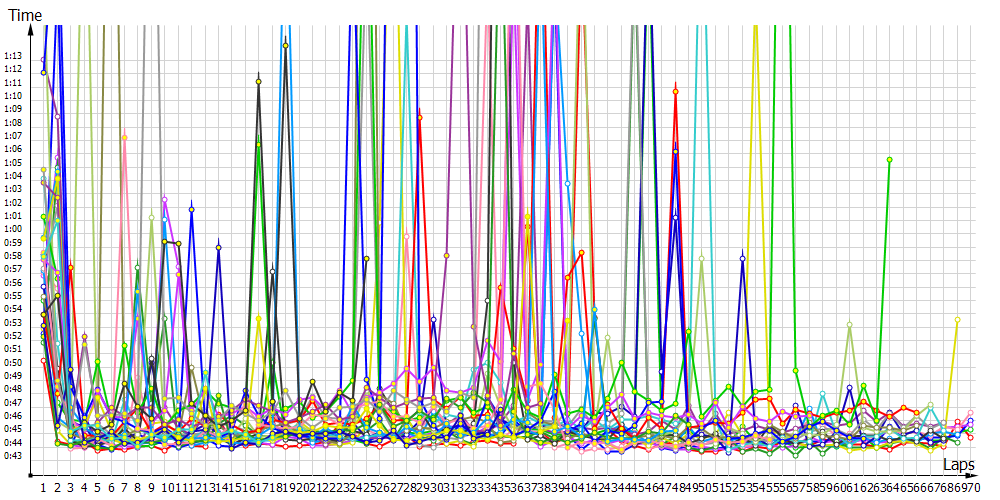Select the olive peak marker at lap 50
Image resolution: width=1000 pixels, height=500 pixels.
coord(702,259)
